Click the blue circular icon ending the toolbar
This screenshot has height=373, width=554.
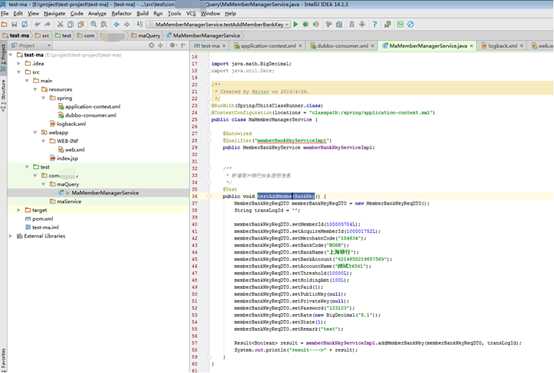(x=410, y=24)
